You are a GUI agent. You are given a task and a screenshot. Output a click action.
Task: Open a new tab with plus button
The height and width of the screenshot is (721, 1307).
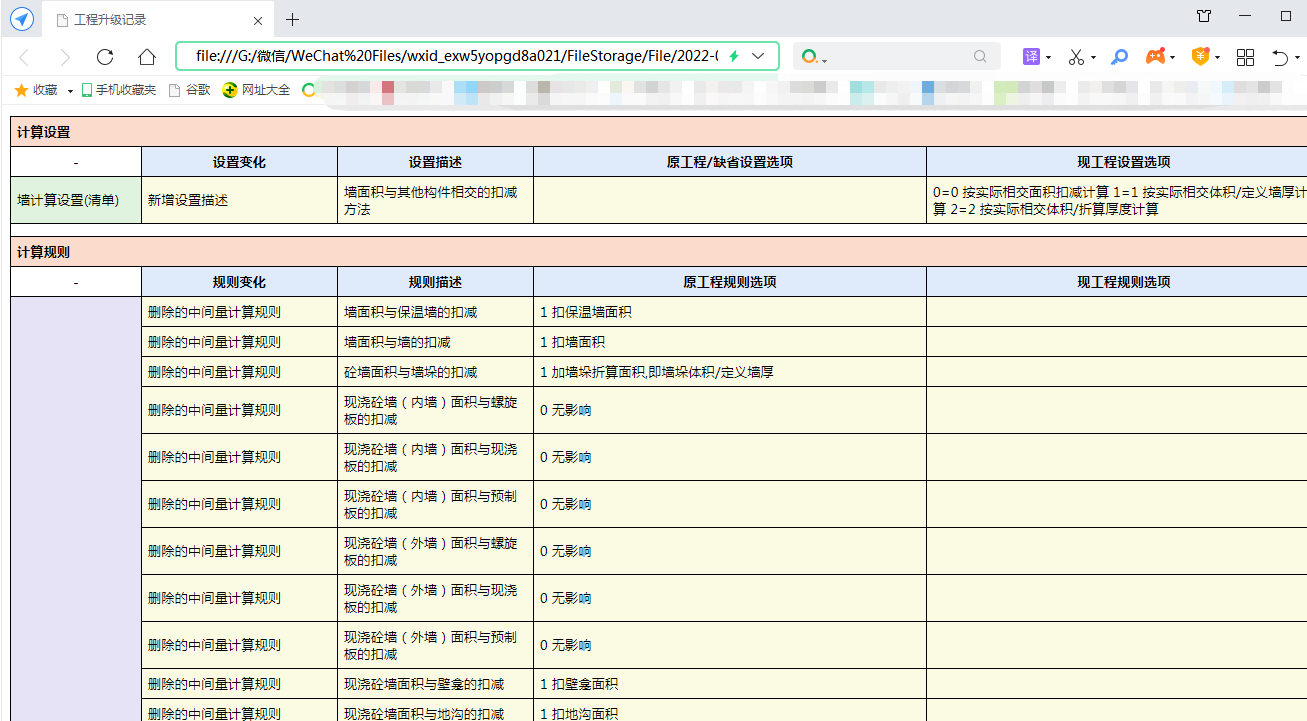[x=292, y=20]
